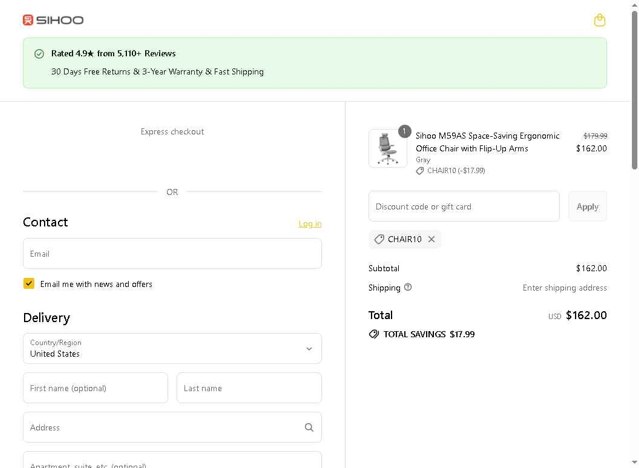Click the Sihoo logo
This screenshot has width=639, height=468.
click(53, 20)
